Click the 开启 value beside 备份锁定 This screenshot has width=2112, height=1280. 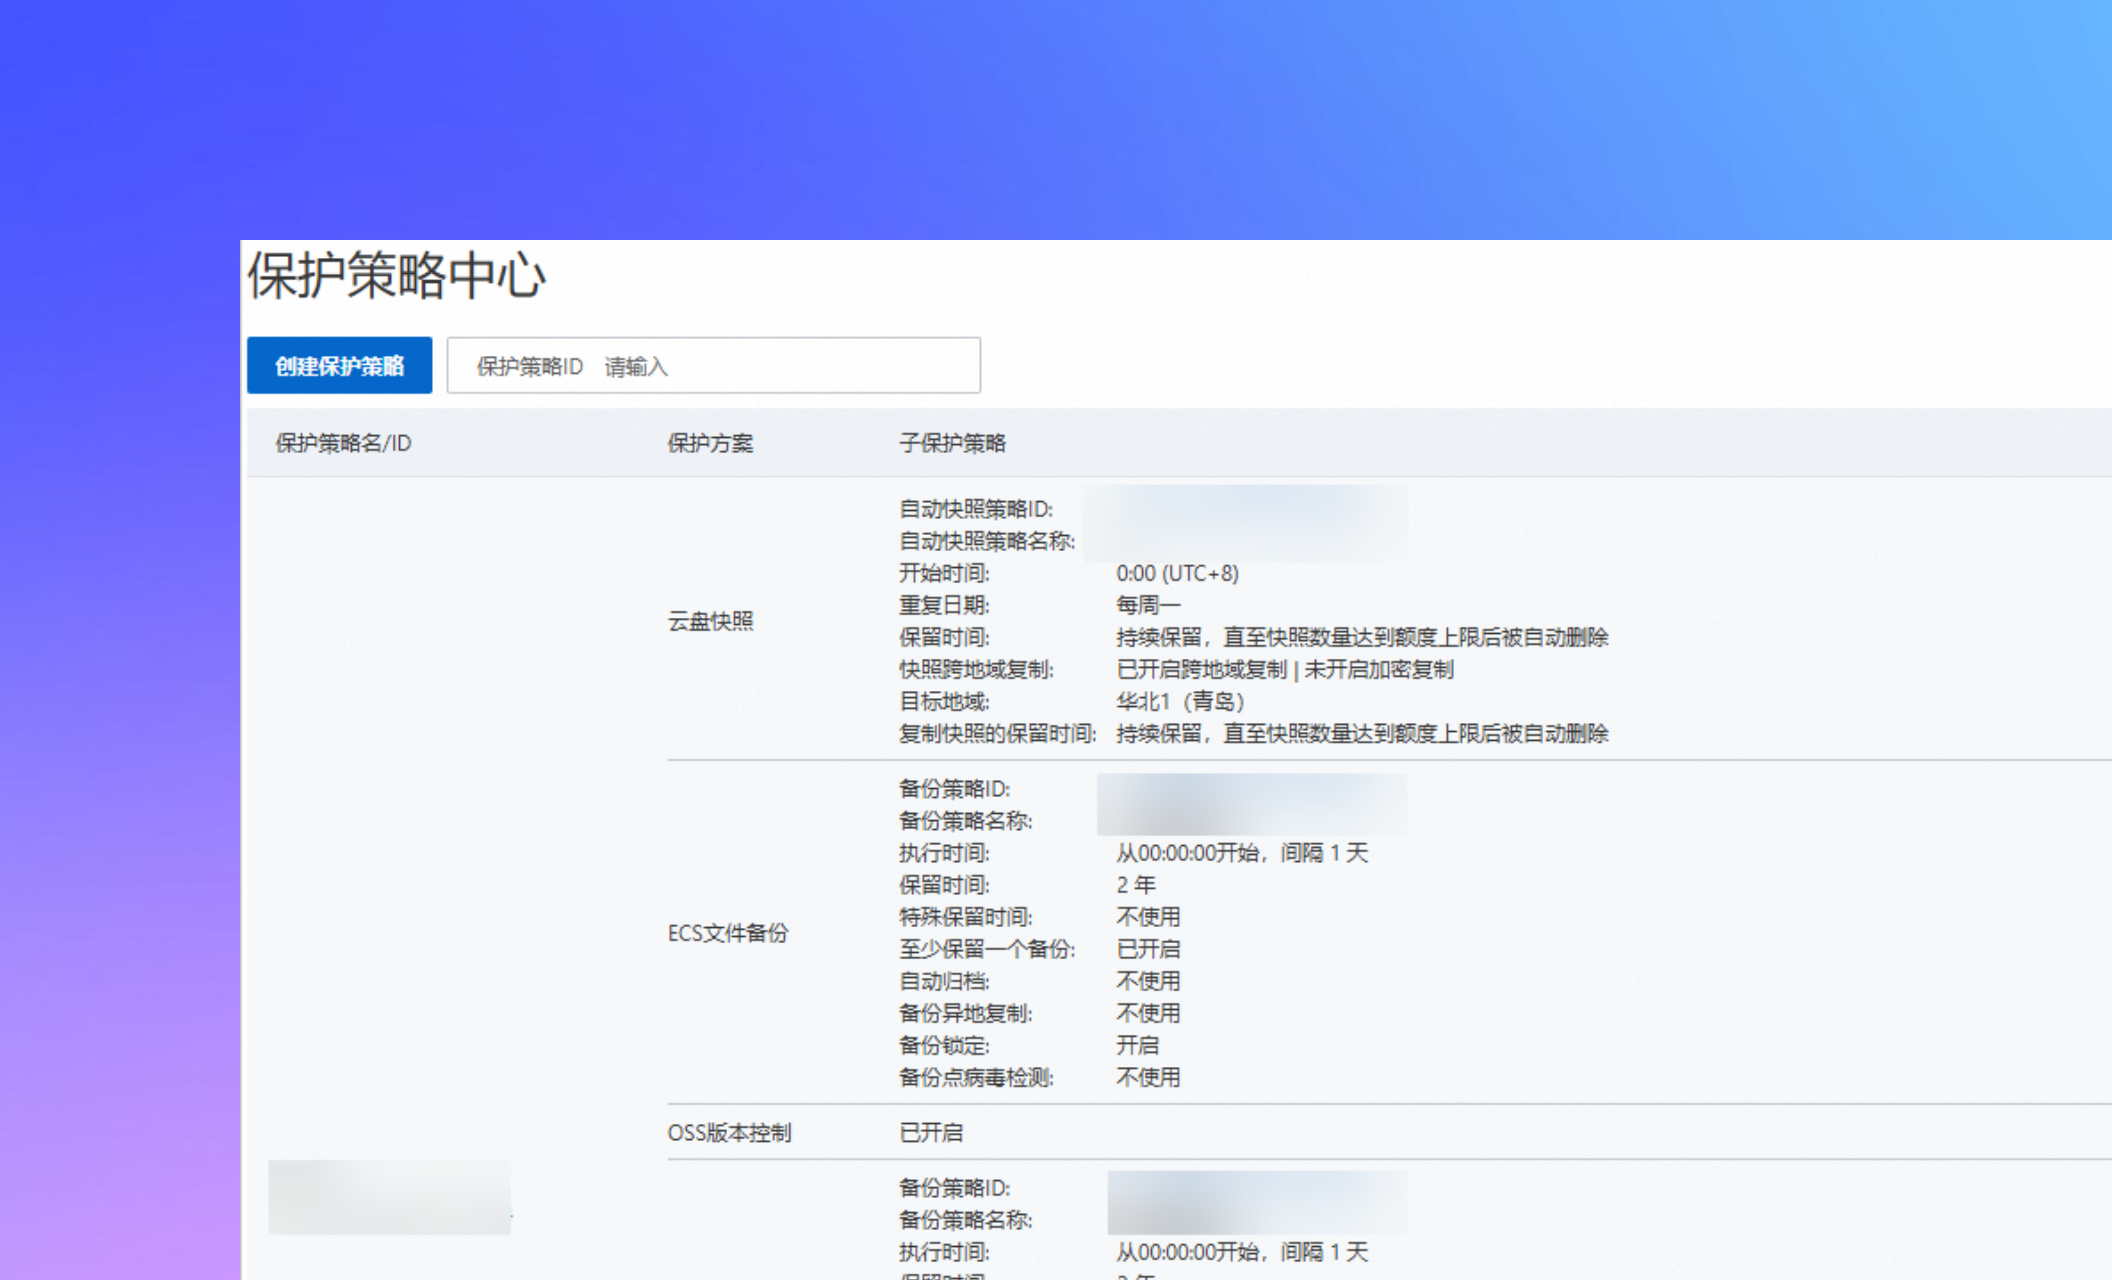click(x=1137, y=1045)
